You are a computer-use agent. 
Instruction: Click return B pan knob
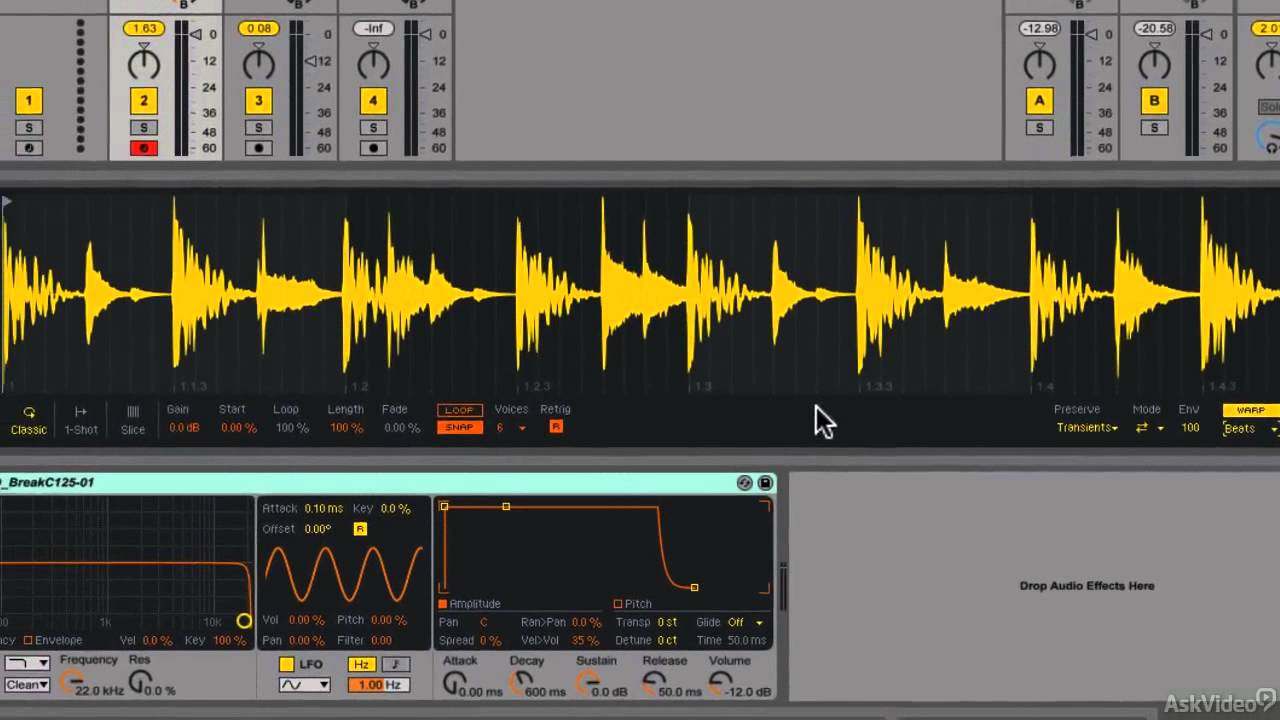pyautogui.click(x=1154, y=65)
